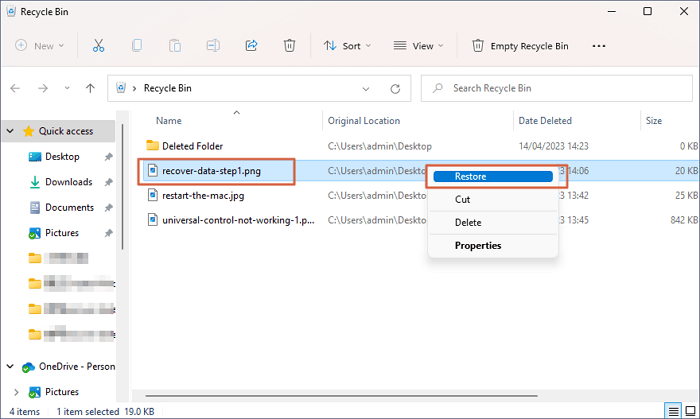Open Downloads in Quick access sidebar

point(68,182)
